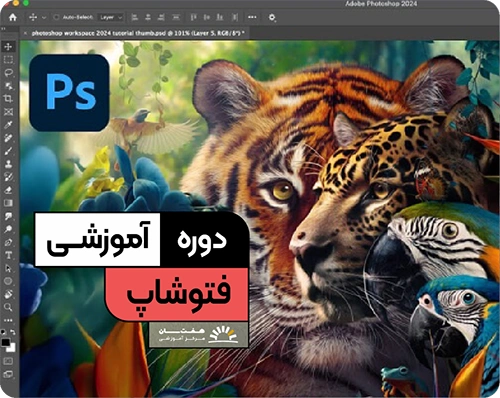Swap foreground and background colors
Viewport: 500px width, 398px height.
(x=12, y=332)
